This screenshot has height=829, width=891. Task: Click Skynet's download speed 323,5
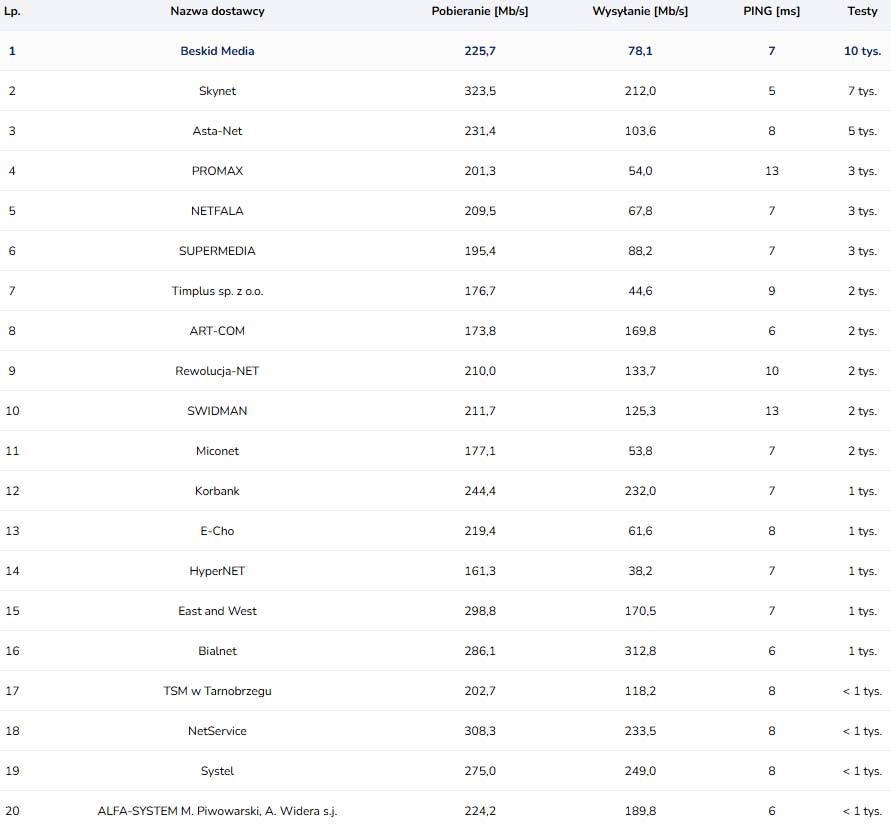coord(480,91)
